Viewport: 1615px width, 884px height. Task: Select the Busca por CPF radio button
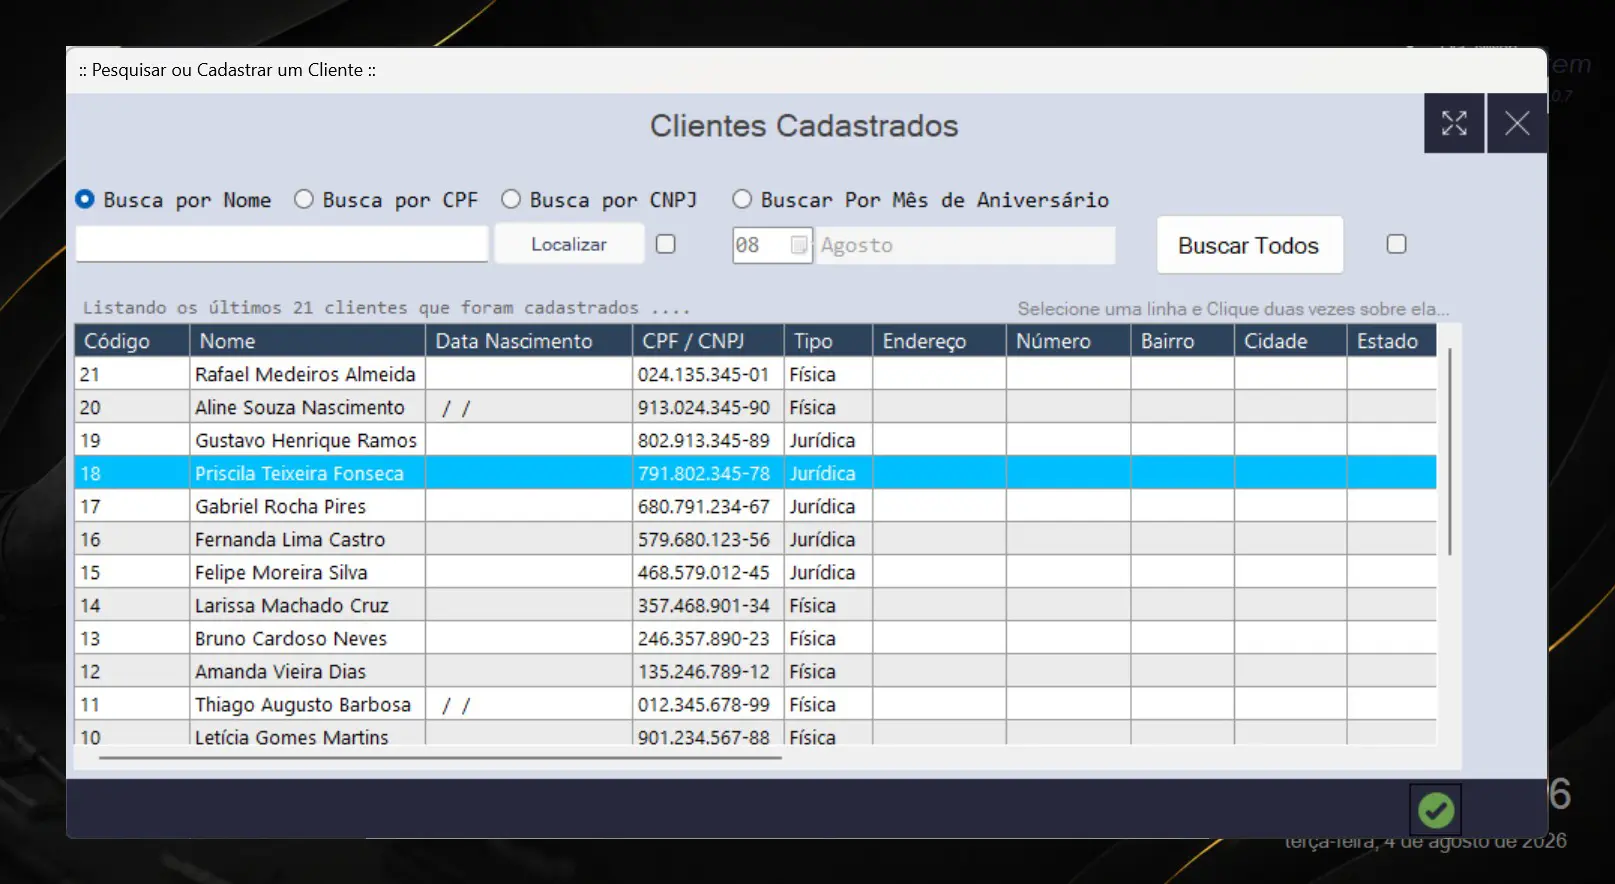(x=304, y=199)
